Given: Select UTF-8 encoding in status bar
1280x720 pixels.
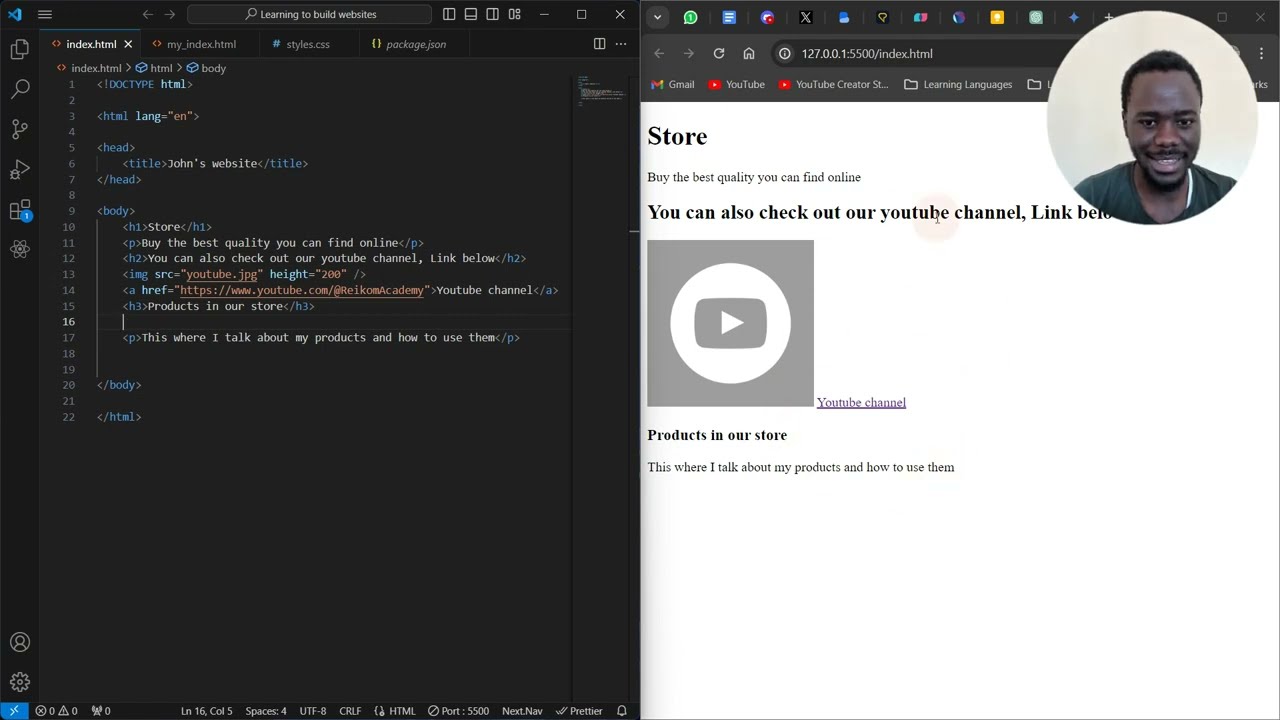Looking at the screenshot, I should click(313, 711).
